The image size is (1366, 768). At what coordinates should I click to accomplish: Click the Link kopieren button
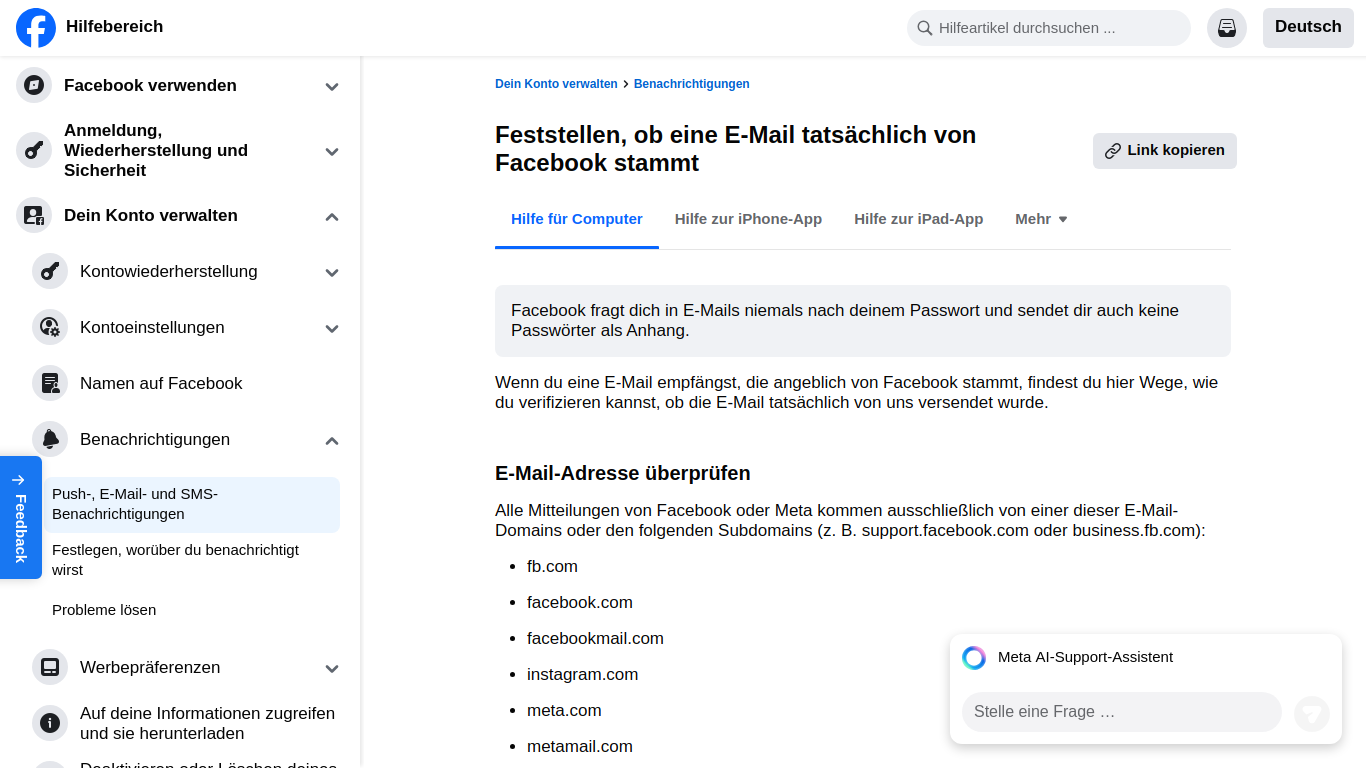click(x=1165, y=151)
